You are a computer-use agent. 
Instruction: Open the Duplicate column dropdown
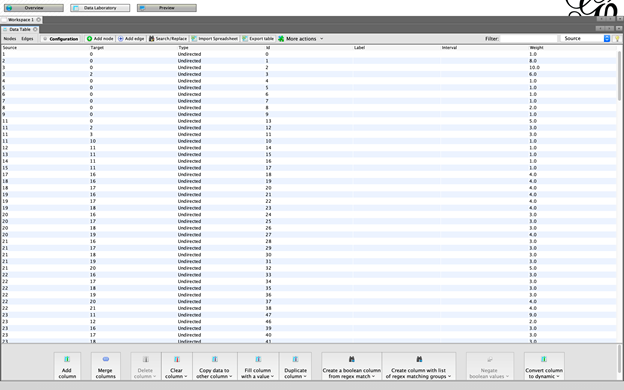[x=295, y=366]
